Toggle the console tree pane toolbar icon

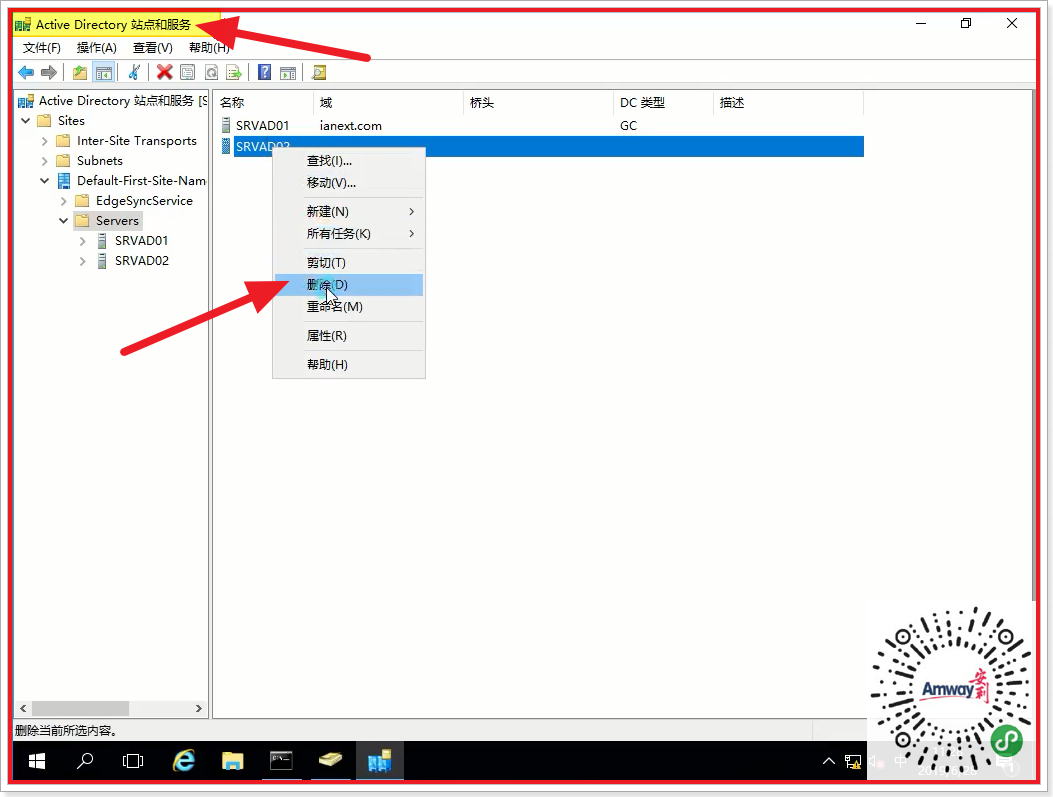point(103,73)
